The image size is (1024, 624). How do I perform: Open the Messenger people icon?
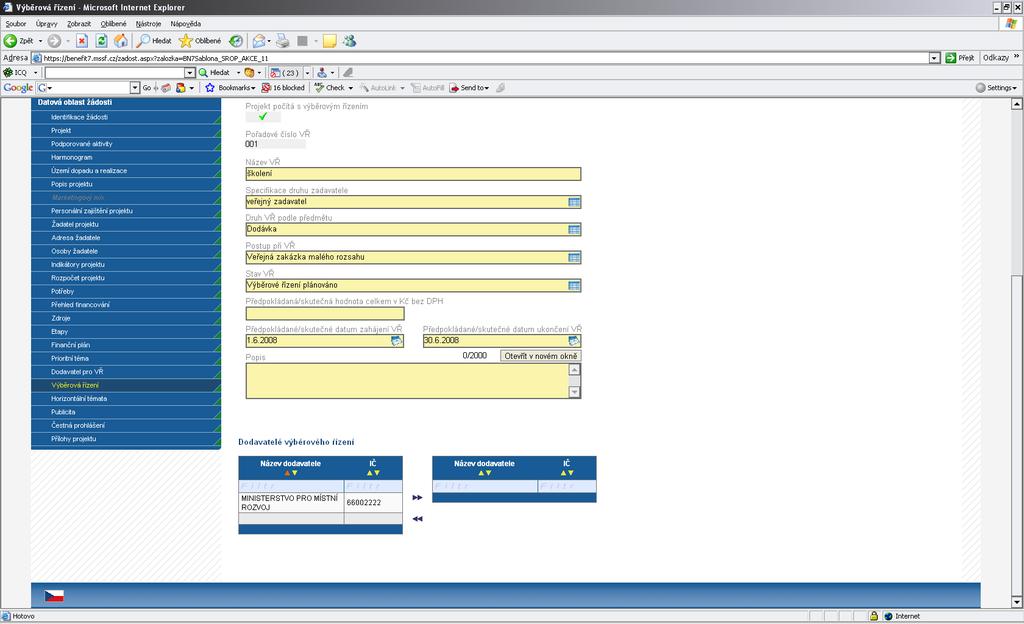pyautogui.click(x=350, y=41)
